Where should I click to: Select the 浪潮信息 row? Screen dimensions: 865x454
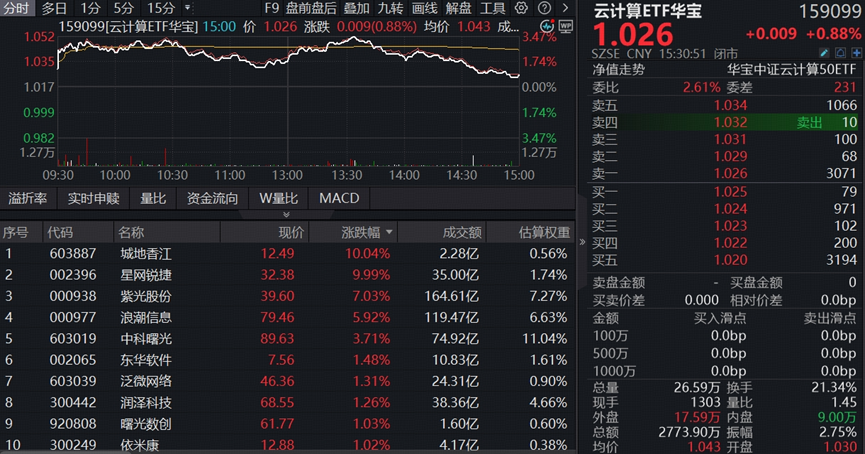click(x=287, y=317)
